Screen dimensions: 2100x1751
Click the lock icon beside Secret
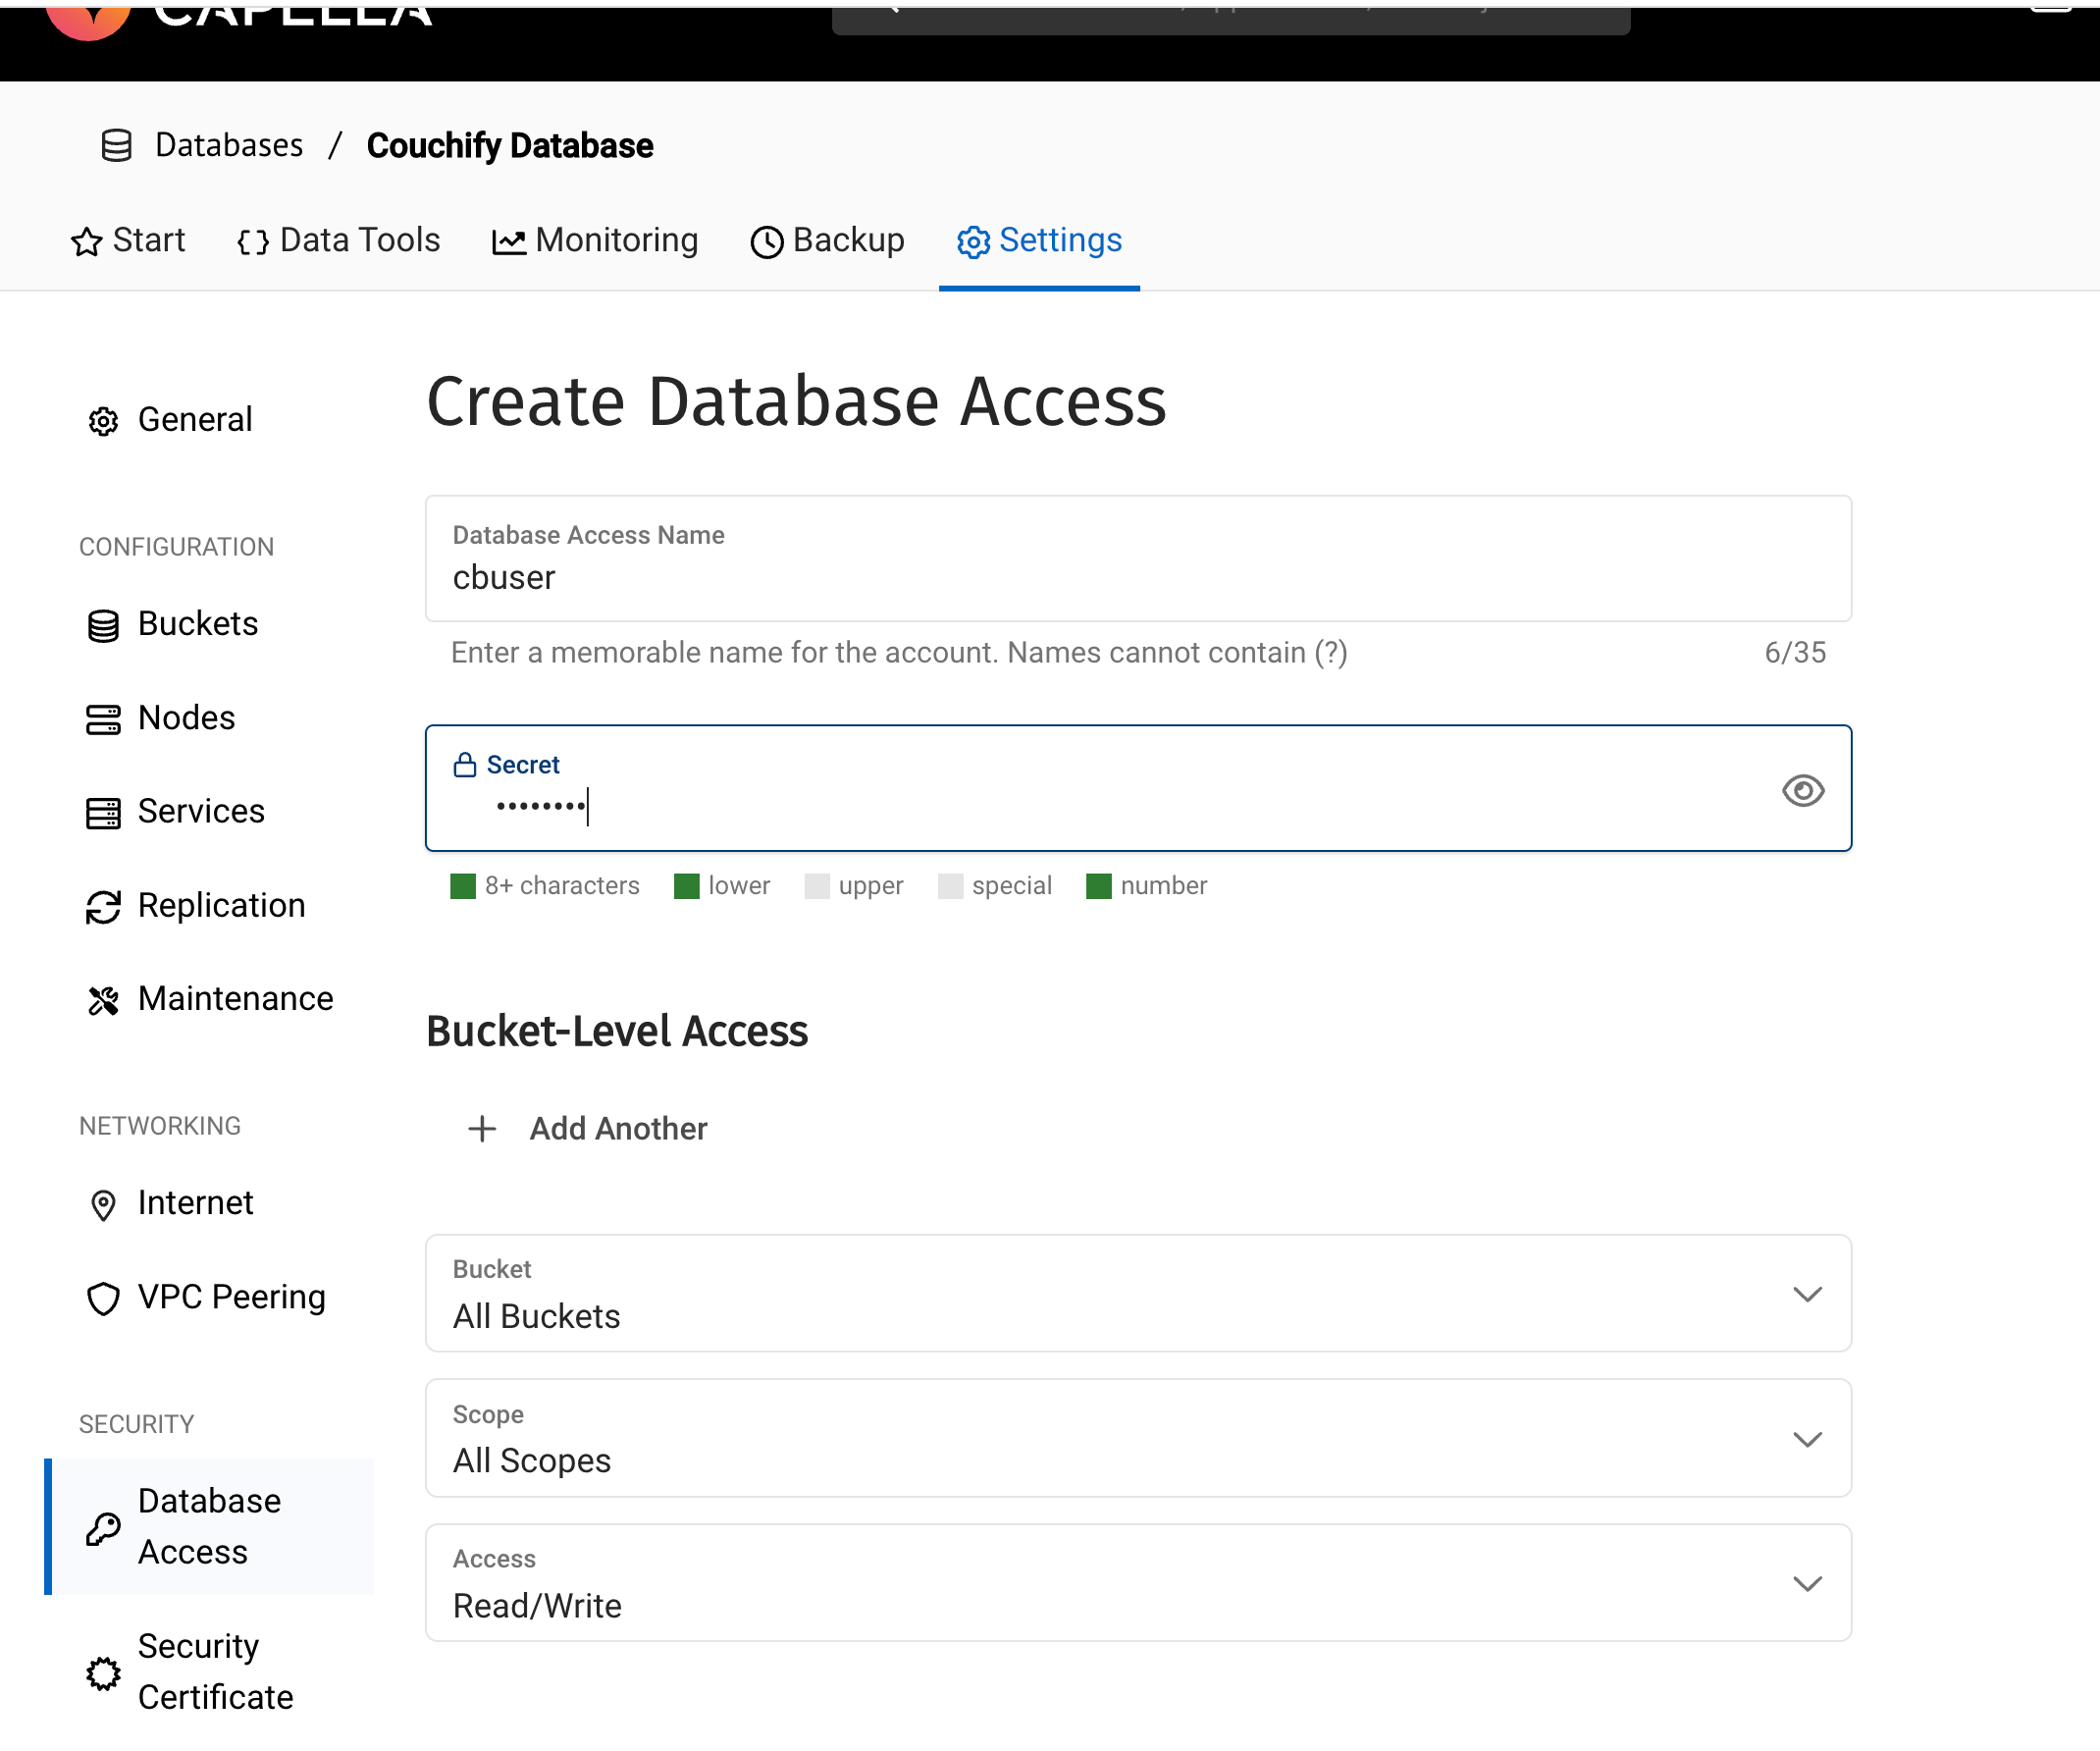point(465,765)
